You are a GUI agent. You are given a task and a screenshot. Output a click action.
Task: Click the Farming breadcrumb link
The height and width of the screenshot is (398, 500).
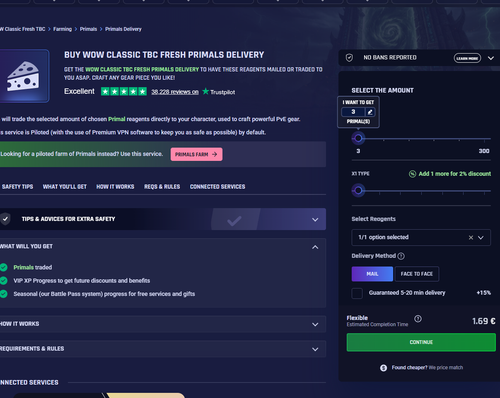tap(62, 29)
